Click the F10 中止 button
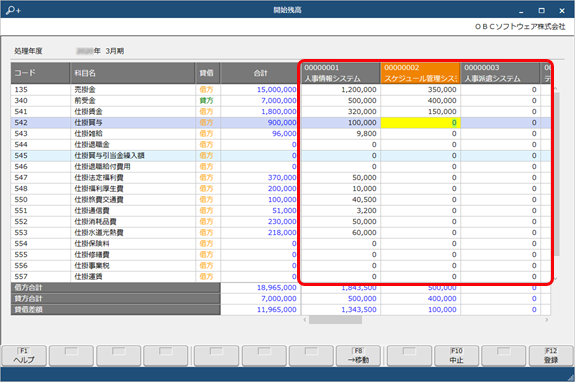 pos(457,356)
